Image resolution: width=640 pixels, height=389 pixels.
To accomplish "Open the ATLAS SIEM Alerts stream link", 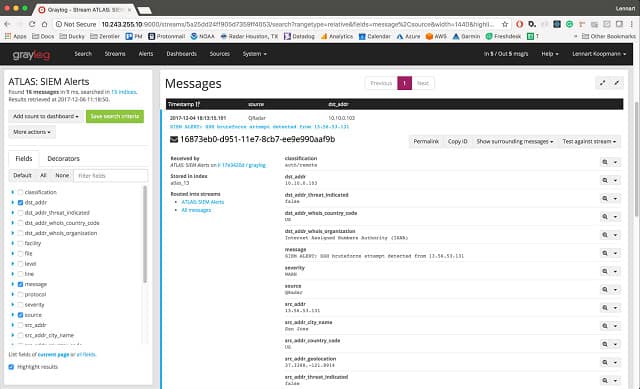I will pos(203,202).
